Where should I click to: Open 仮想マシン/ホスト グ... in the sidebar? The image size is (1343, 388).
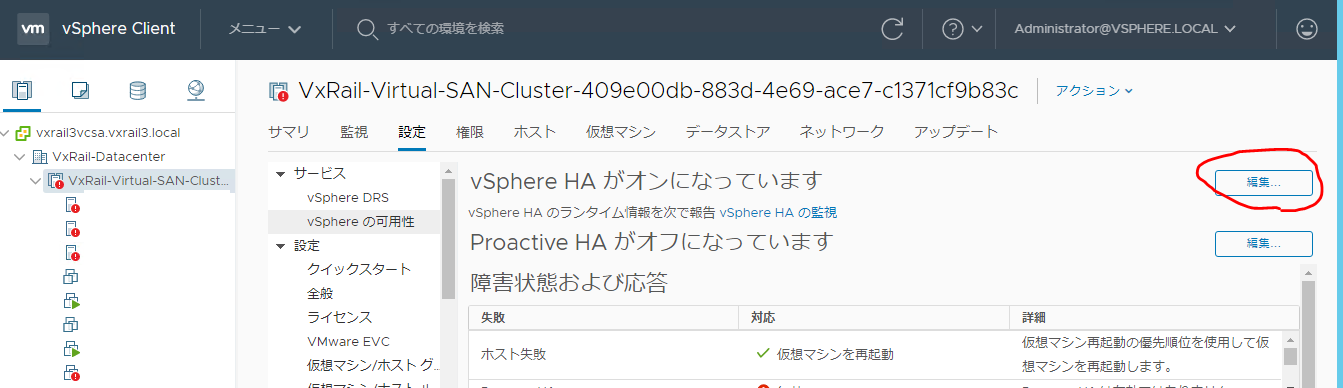(373, 366)
